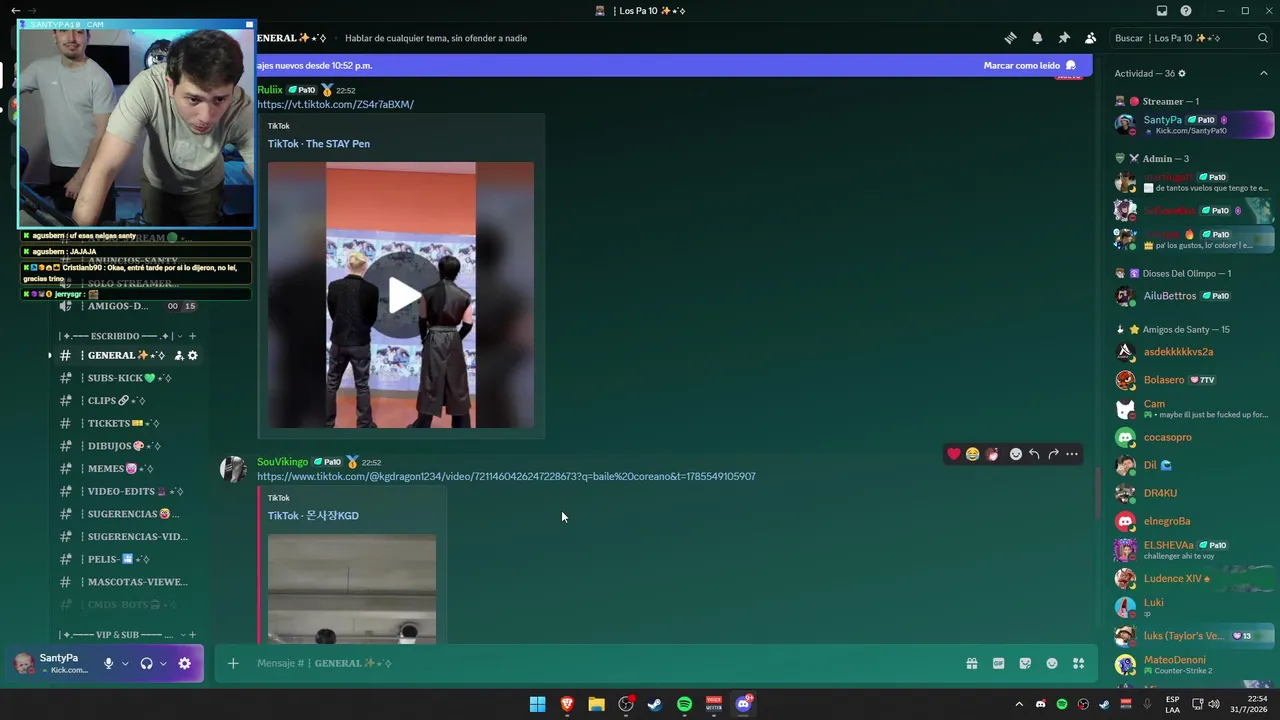The height and width of the screenshot is (720, 1280).
Task: Open SantyPa streamer member entry
Action: click(x=1193, y=124)
